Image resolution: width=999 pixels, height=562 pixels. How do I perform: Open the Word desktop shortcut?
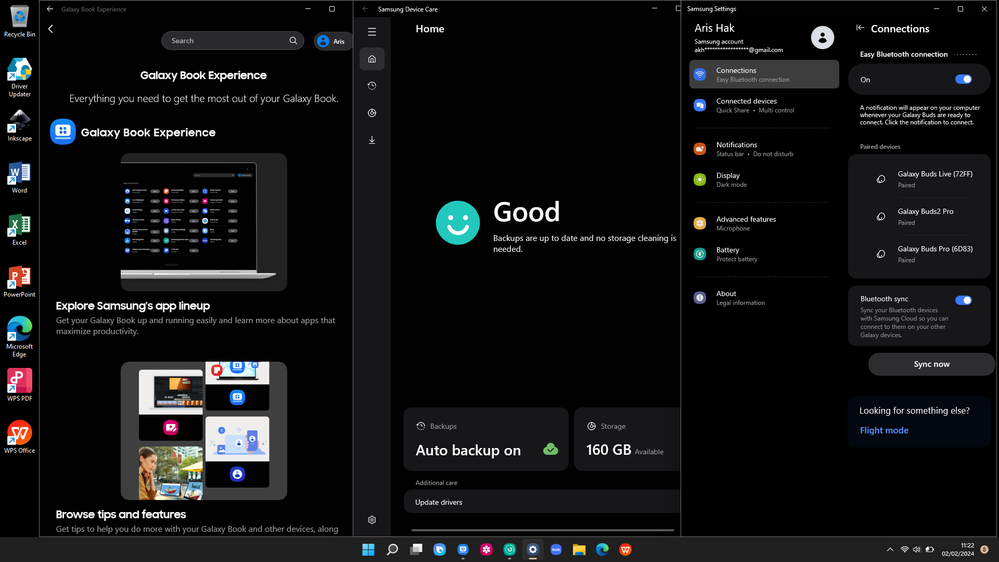19,177
